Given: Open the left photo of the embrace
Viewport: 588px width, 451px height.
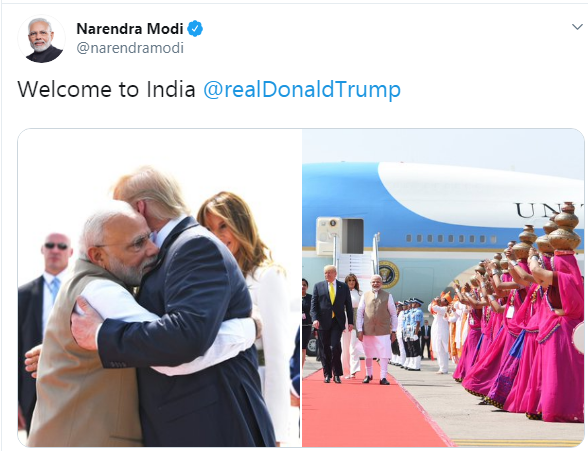Looking at the screenshot, I should (159, 288).
